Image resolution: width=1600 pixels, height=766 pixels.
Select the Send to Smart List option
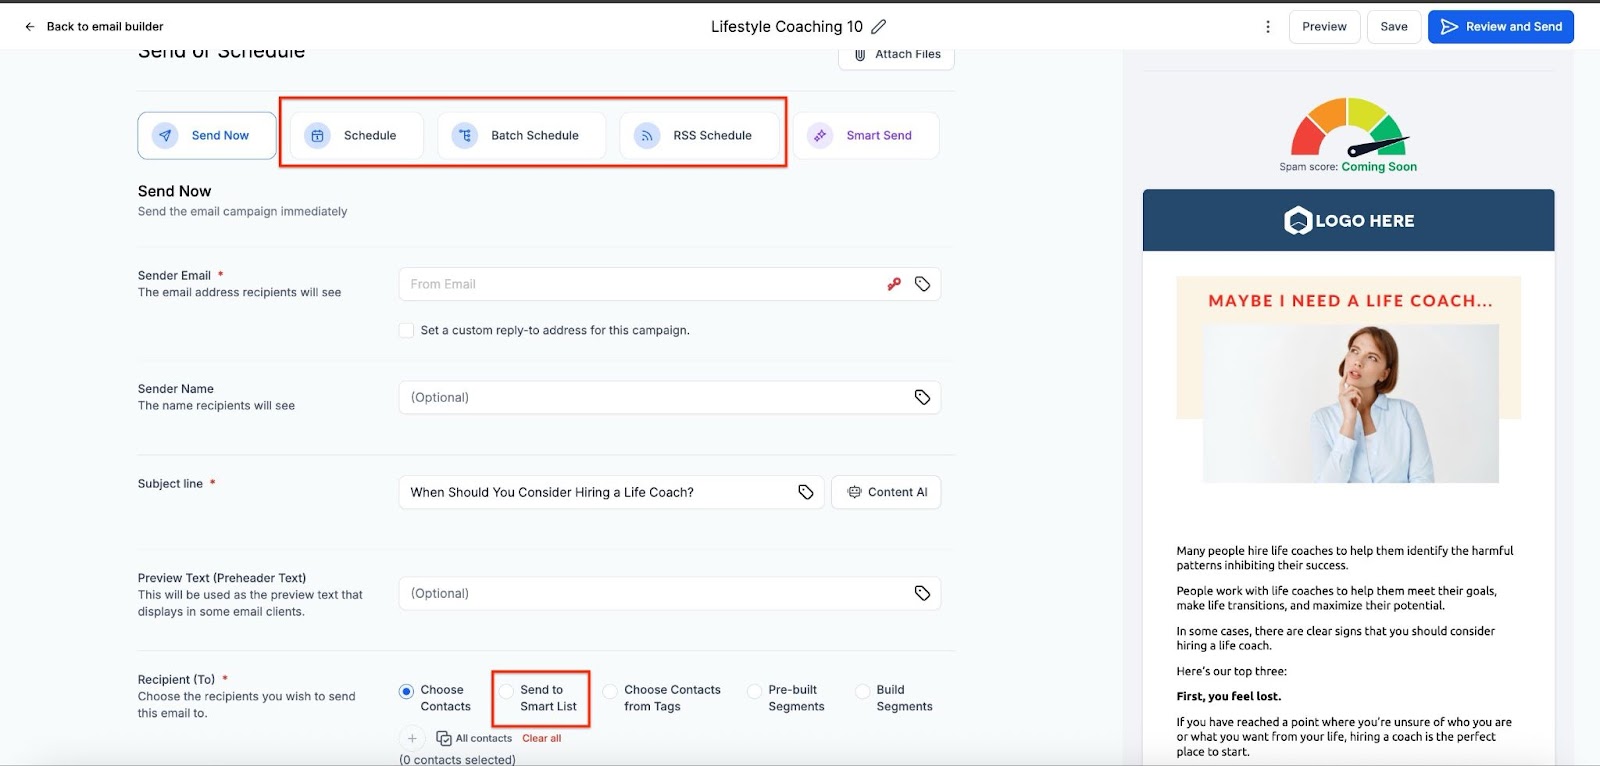tap(507, 691)
